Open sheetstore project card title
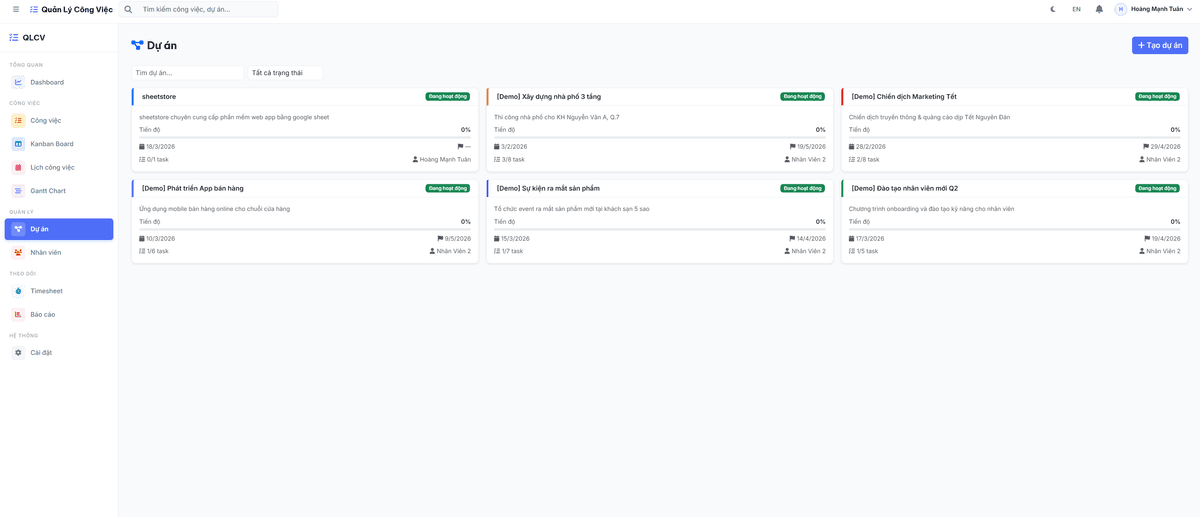The image size is (1200, 517). pos(159,96)
